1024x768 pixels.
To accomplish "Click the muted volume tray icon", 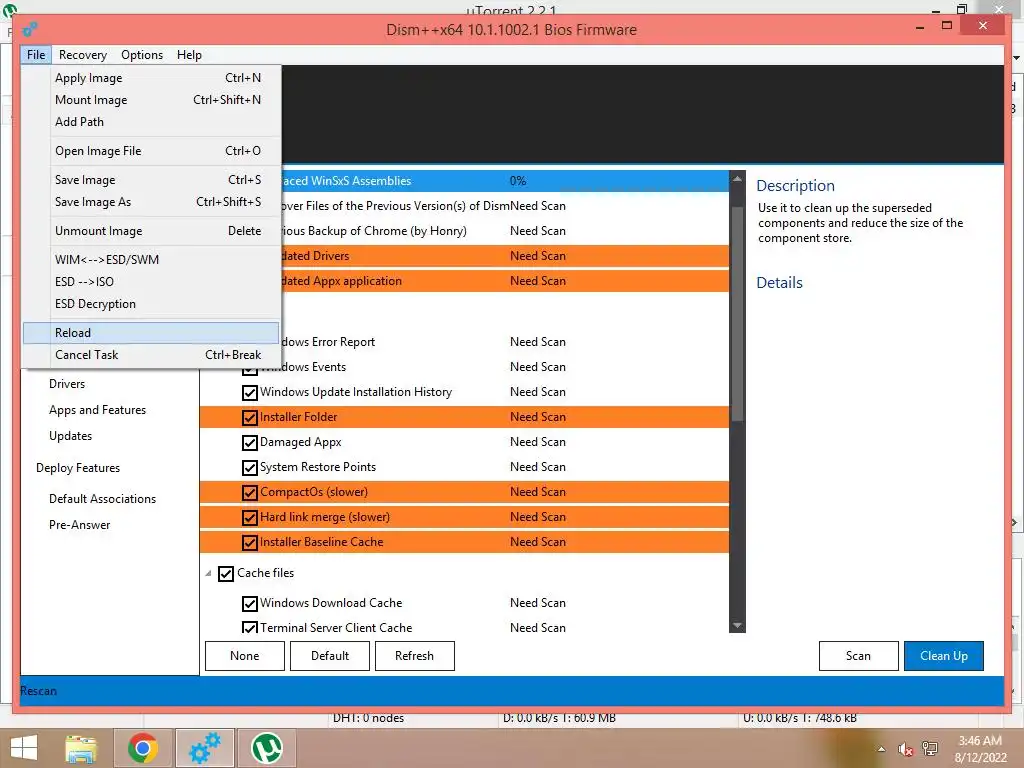I will pos(905,749).
